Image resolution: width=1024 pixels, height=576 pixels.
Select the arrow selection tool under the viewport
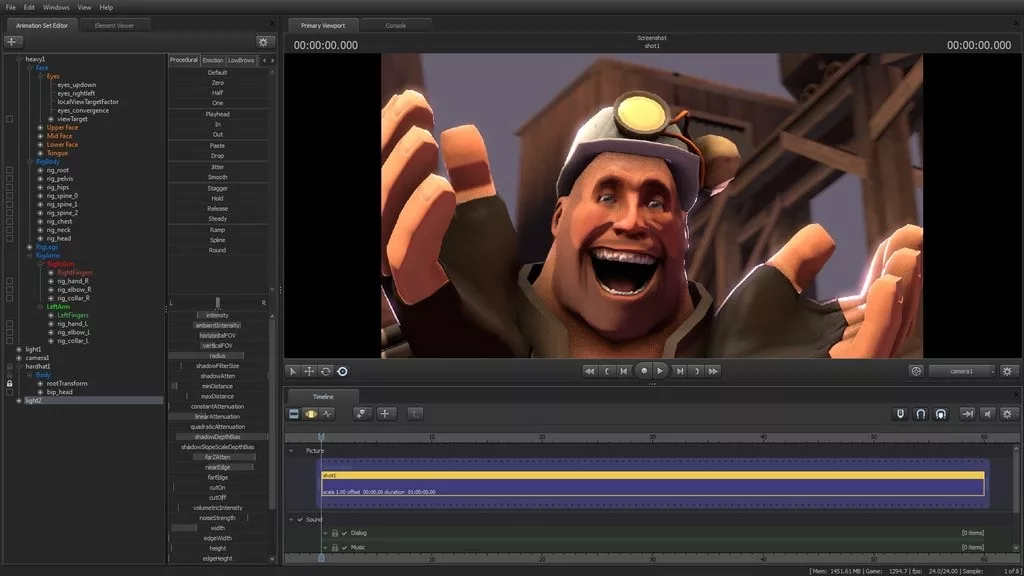pyautogui.click(x=294, y=371)
